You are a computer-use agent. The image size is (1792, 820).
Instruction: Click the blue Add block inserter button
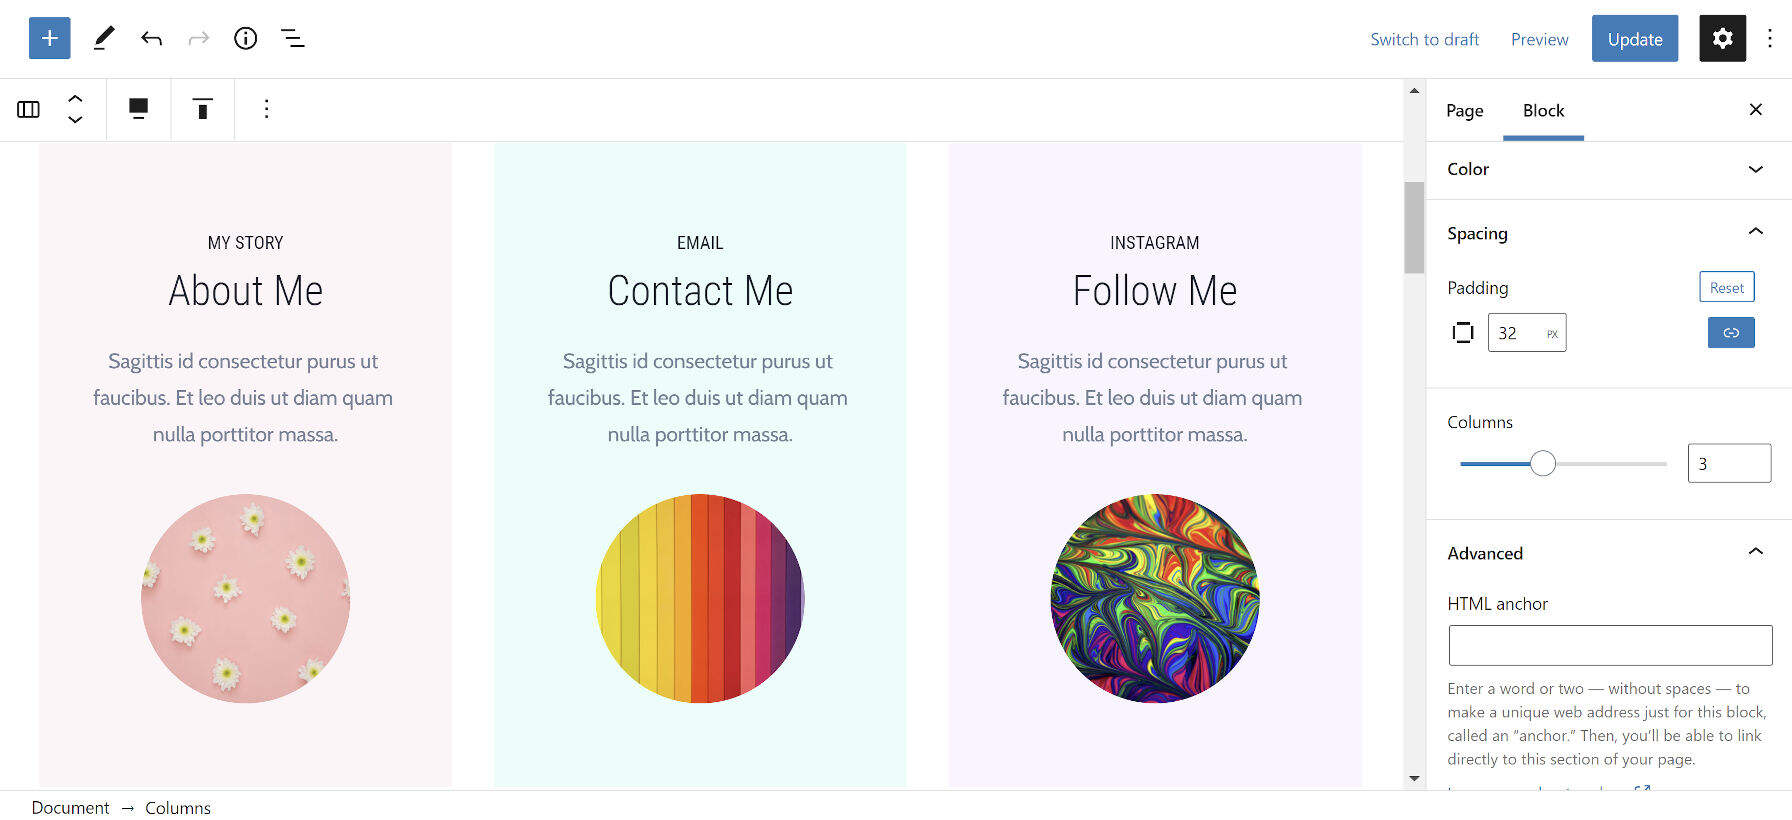[49, 38]
